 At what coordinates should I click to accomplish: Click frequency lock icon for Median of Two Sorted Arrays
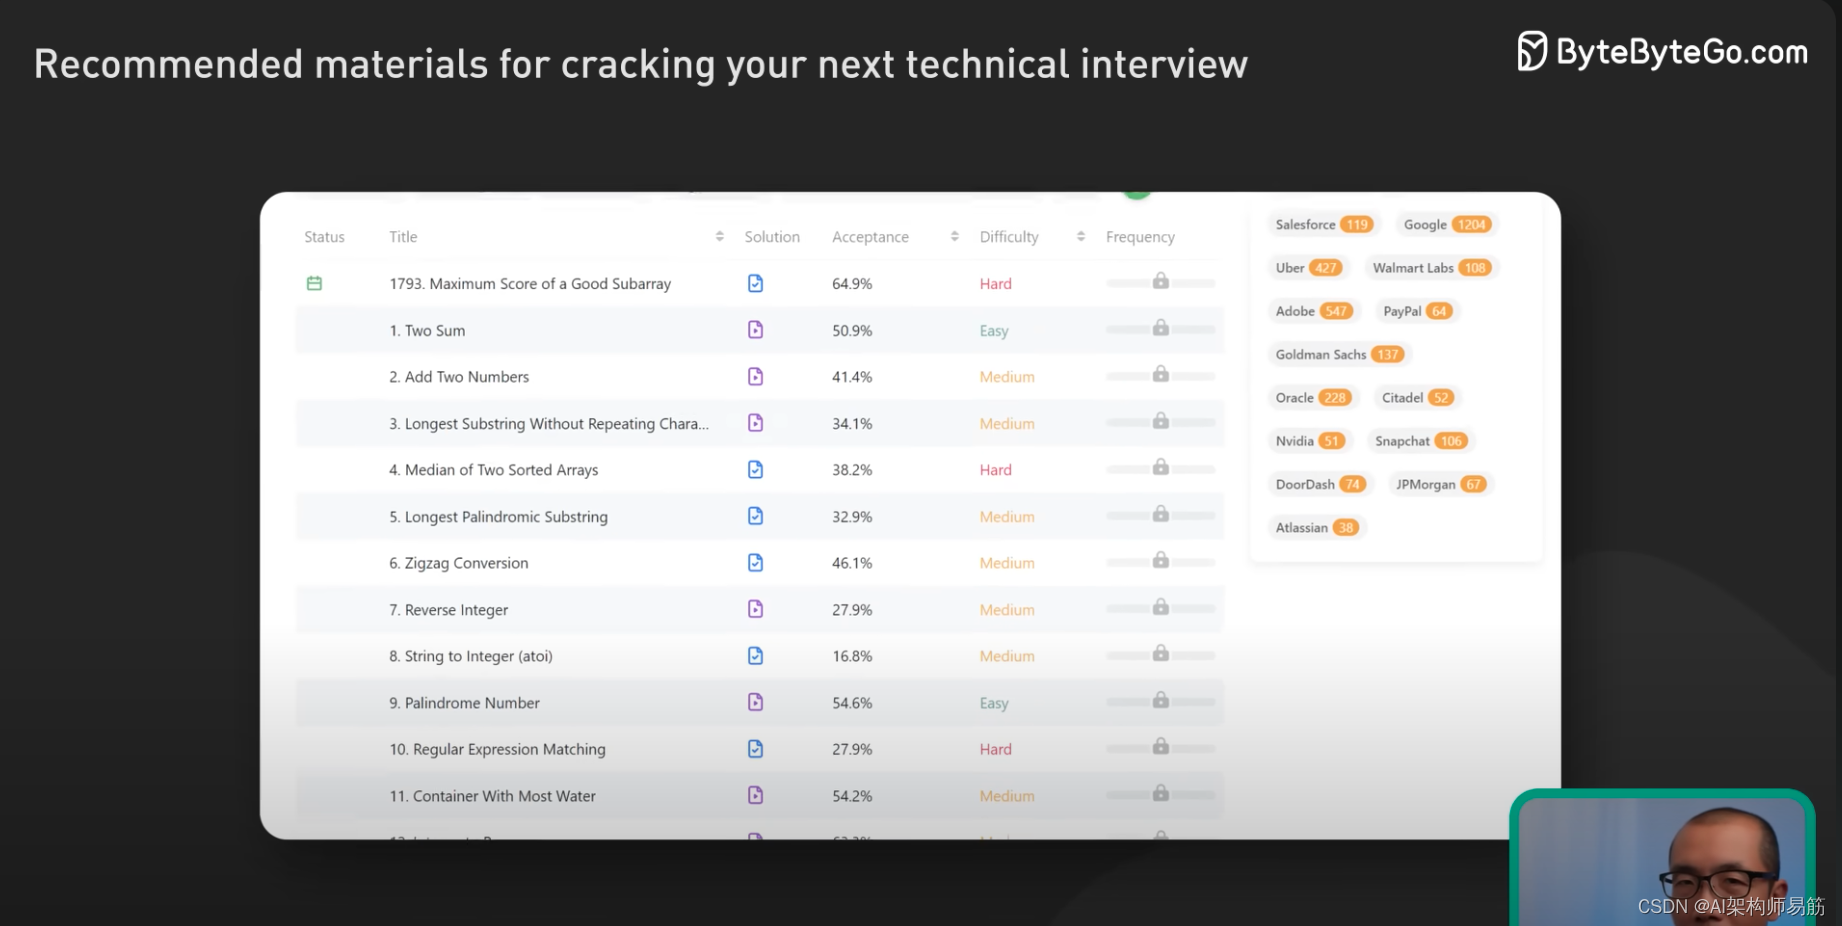click(x=1160, y=467)
